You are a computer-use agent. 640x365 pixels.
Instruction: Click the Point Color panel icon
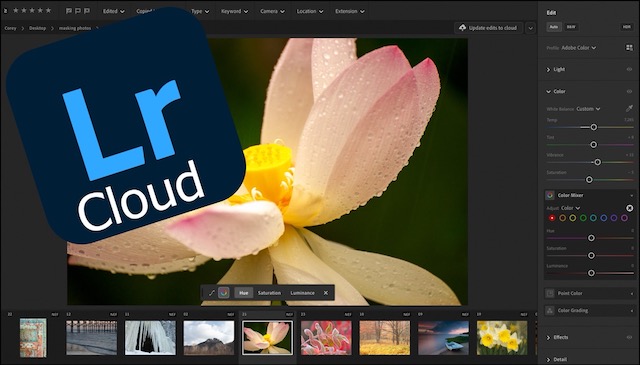click(x=550, y=293)
